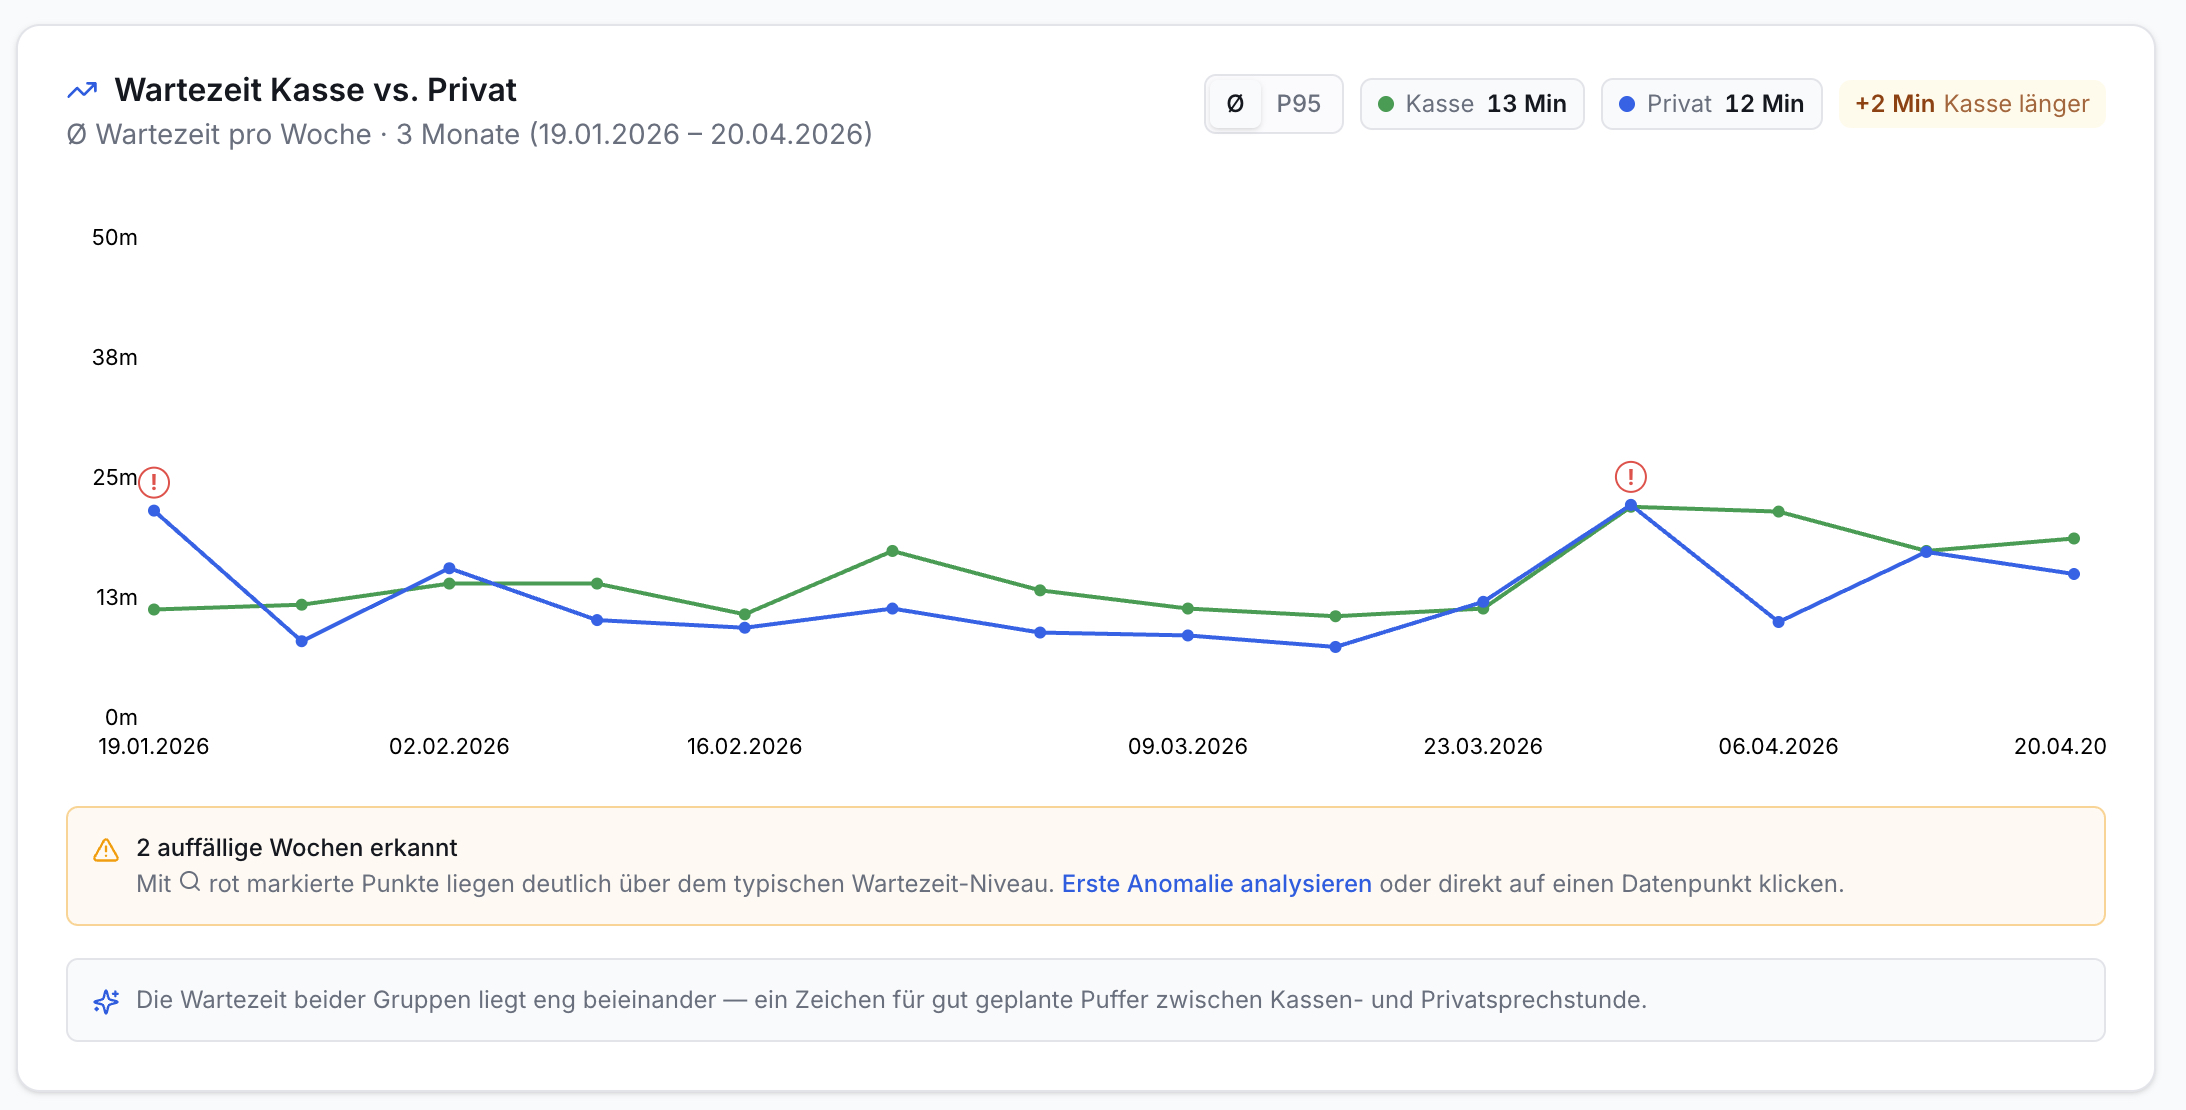Select the Ø average toggle option
The image size is (2186, 1110).
(x=1235, y=104)
